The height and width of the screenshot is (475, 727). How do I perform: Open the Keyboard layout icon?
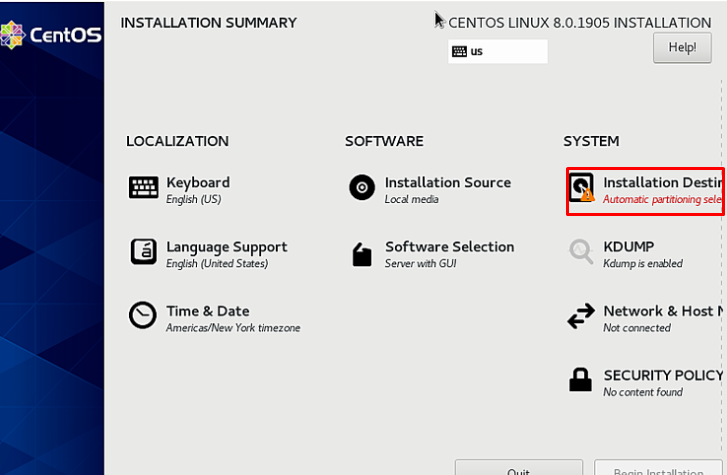(x=143, y=187)
